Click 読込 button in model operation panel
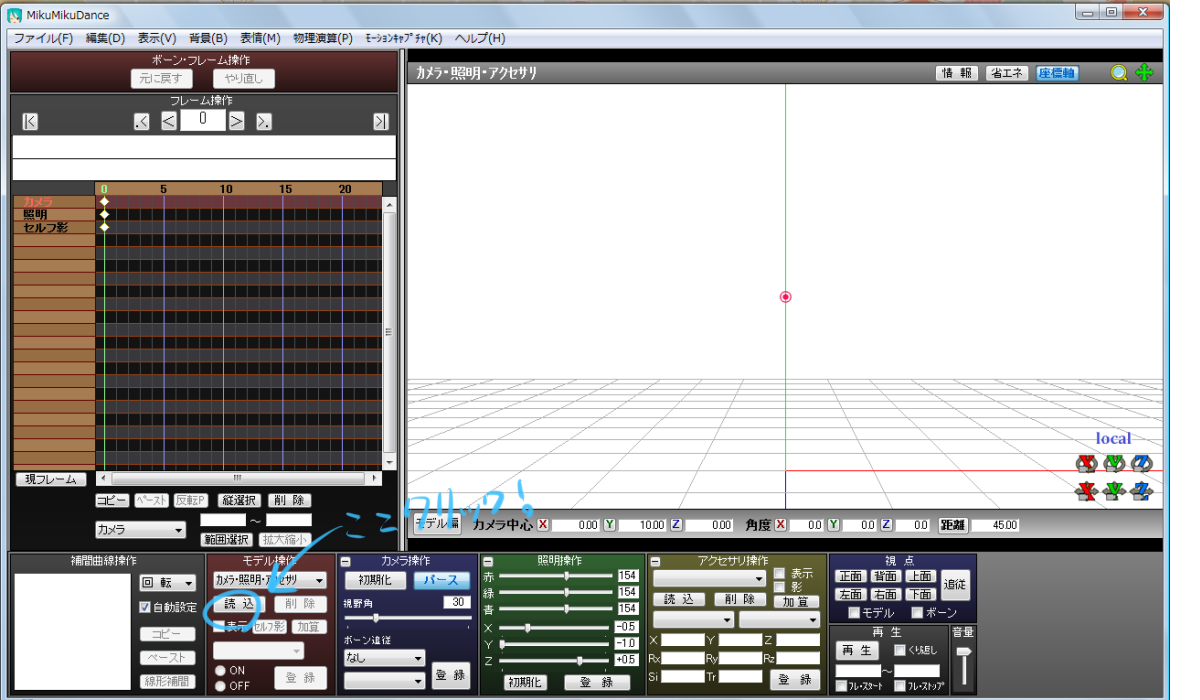The width and height of the screenshot is (1200, 700). (x=240, y=604)
